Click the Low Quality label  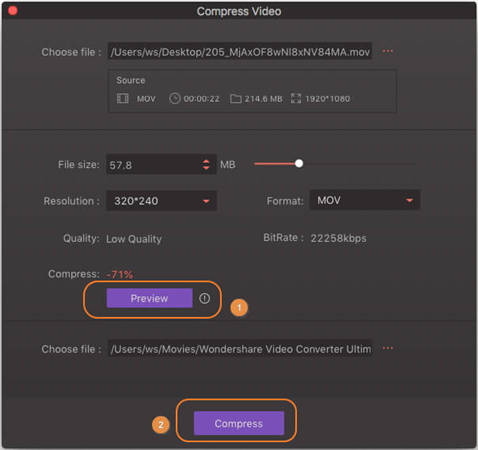click(x=134, y=239)
